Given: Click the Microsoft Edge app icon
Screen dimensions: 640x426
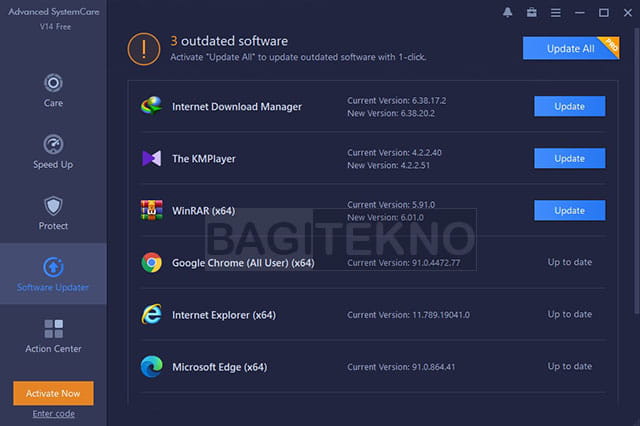Looking at the screenshot, I should tap(151, 366).
